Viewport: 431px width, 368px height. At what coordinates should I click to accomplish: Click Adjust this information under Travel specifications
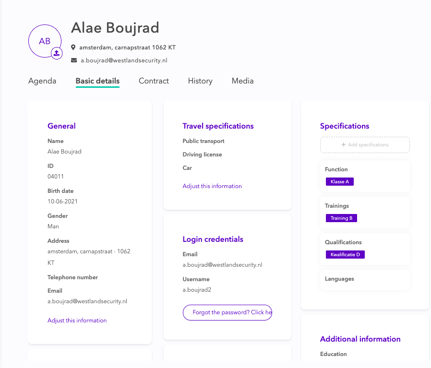click(x=212, y=186)
